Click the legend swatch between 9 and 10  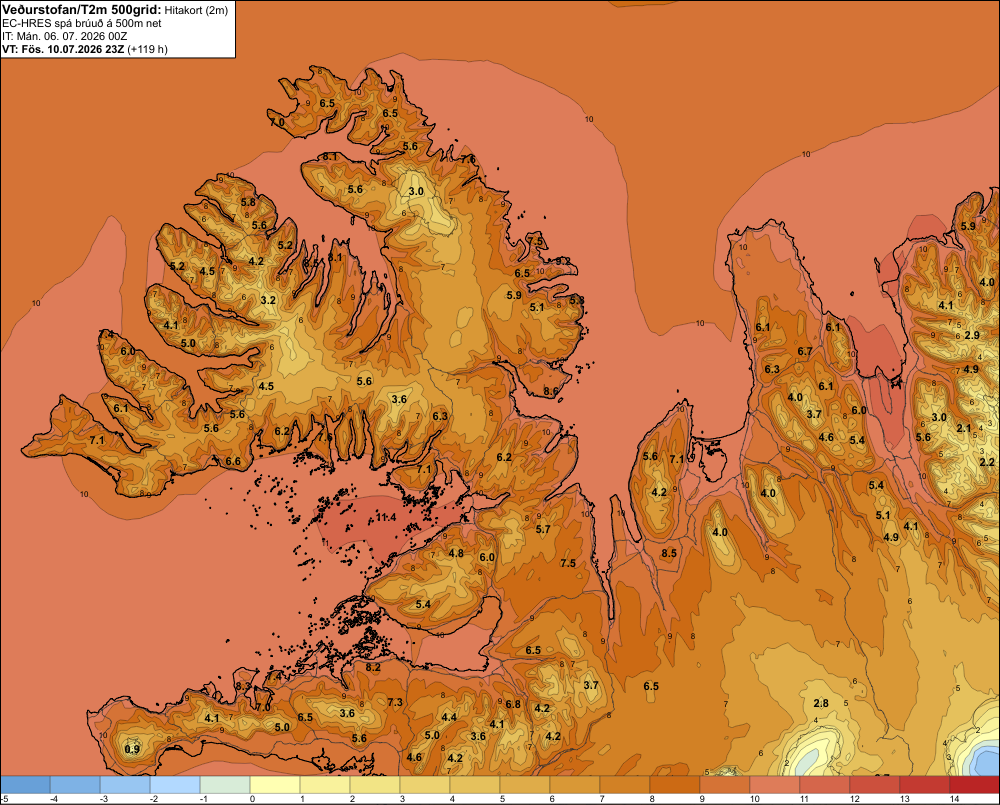point(724,785)
